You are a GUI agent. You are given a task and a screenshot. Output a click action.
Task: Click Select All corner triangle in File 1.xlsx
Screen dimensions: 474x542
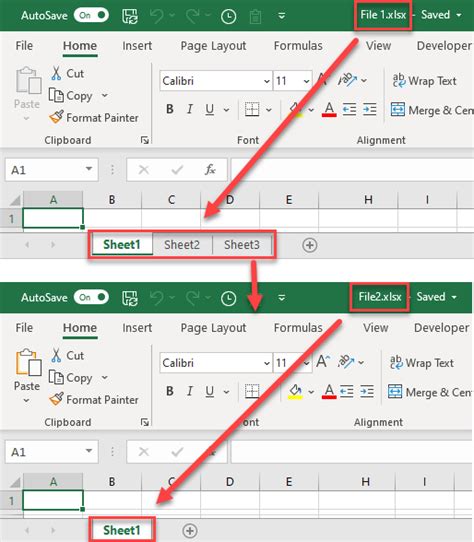point(15,200)
